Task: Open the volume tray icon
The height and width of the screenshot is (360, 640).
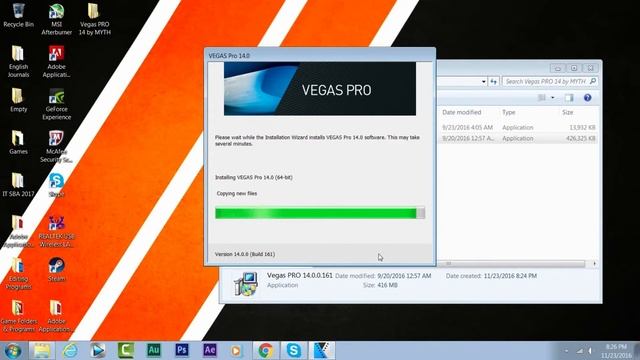Action: tap(590, 351)
